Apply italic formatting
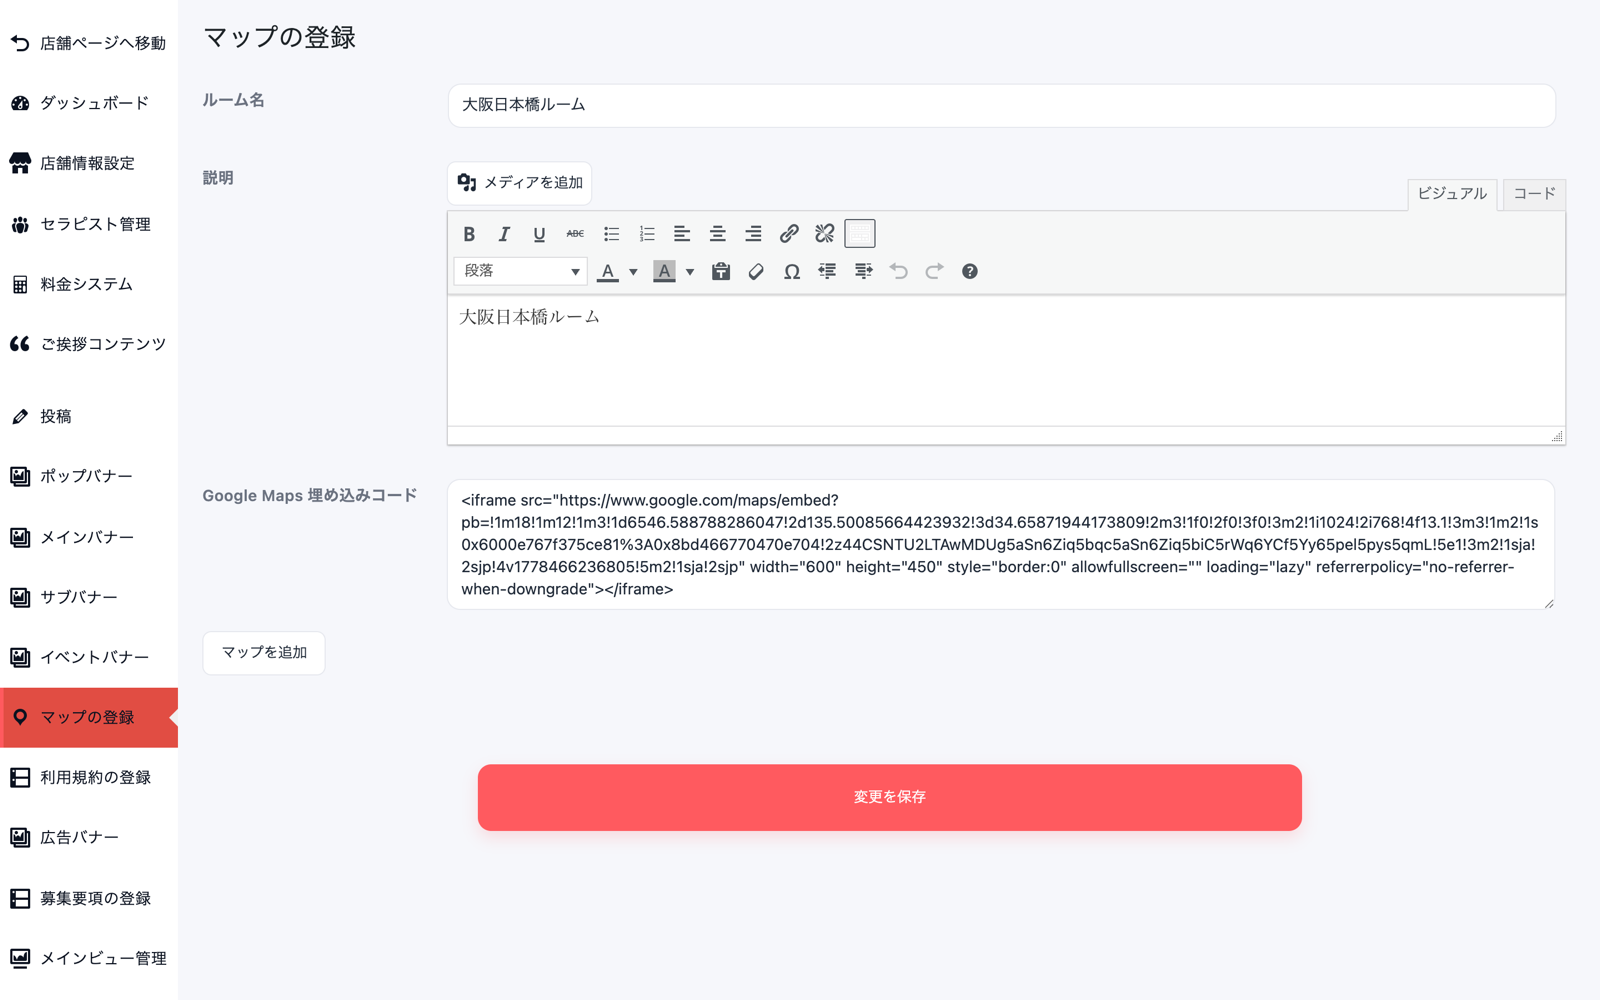This screenshot has height=1000, width=1600. click(x=504, y=234)
